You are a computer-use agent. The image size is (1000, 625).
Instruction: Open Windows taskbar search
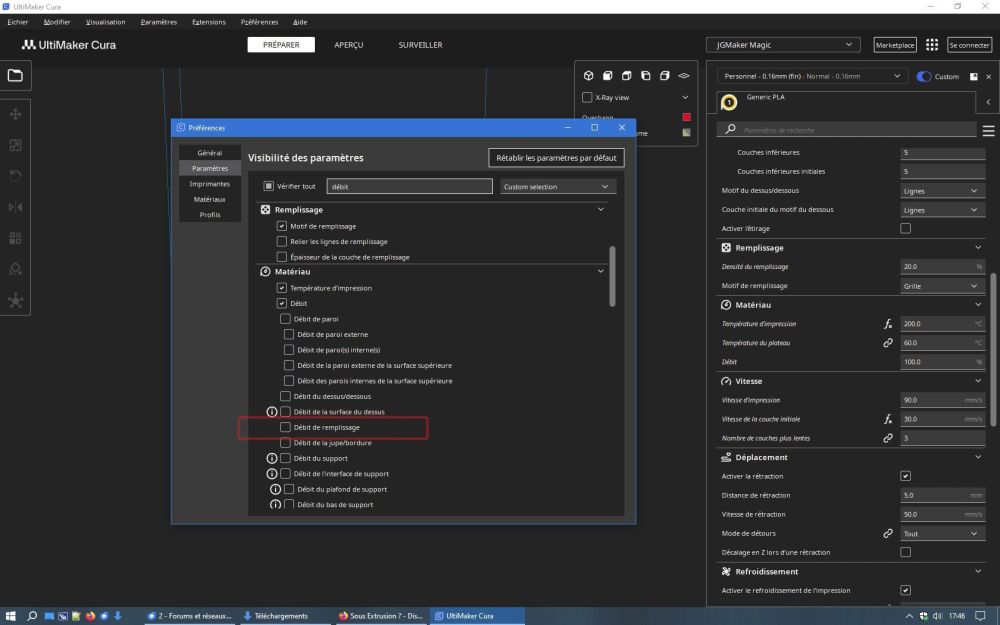pos(32,616)
